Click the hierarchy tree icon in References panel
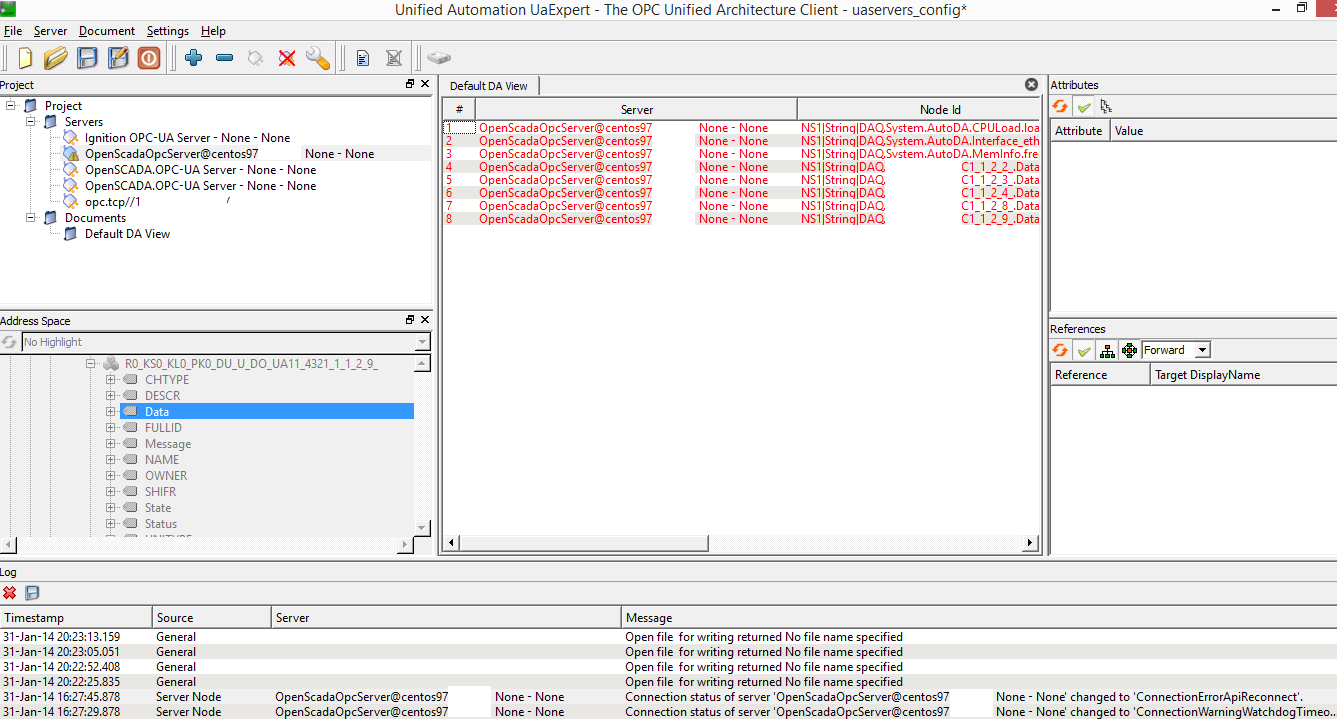Viewport: 1337px width, 721px height. tap(1107, 350)
